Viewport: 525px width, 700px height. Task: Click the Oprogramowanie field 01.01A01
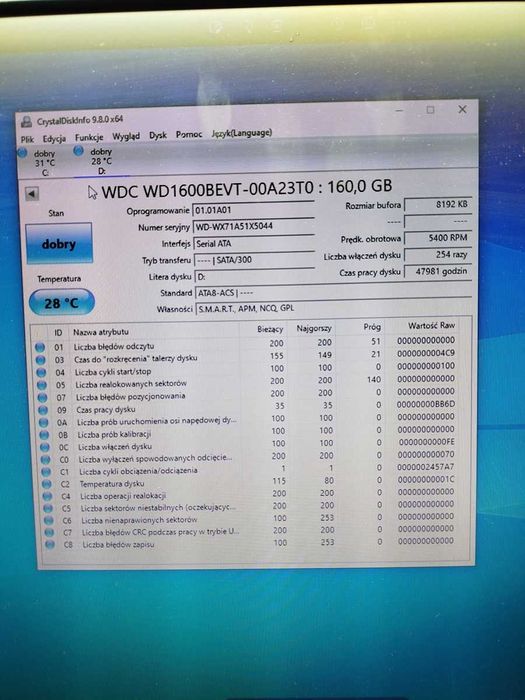(x=254, y=209)
